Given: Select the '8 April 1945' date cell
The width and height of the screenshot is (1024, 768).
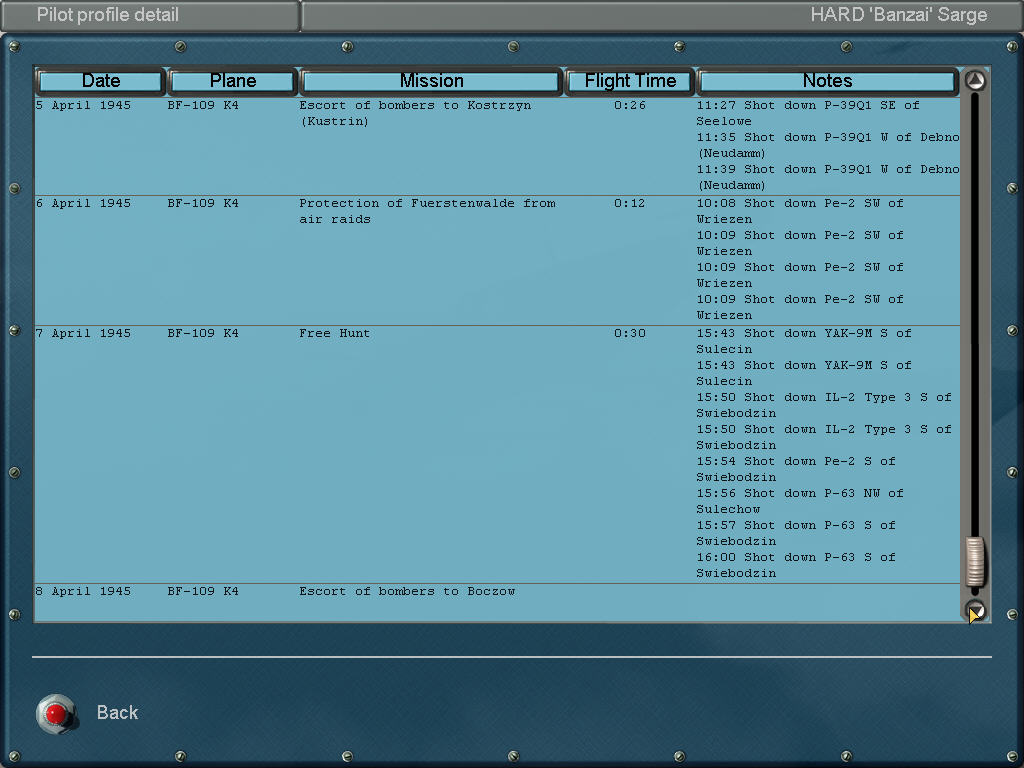Looking at the screenshot, I should click(84, 591).
